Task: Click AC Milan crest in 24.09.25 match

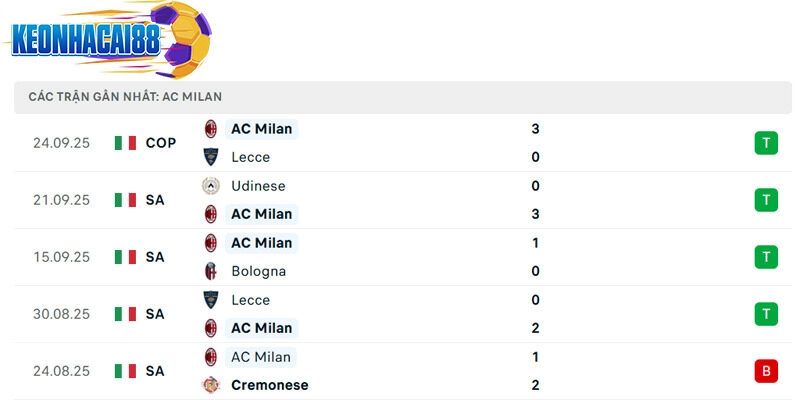Action: tap(211, 129)
